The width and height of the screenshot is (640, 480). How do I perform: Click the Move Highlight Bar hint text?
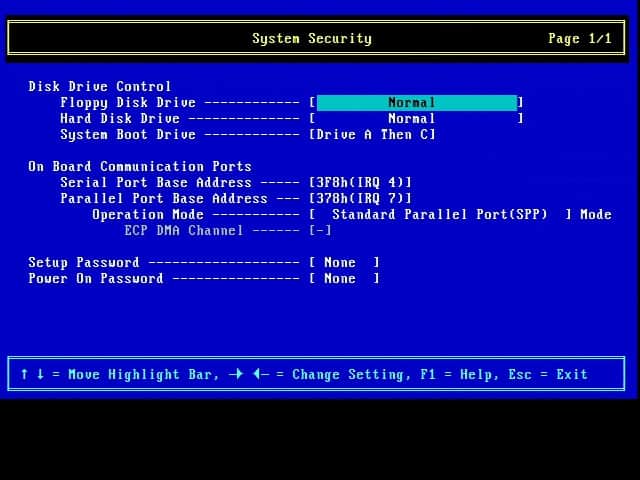(143, 375)
